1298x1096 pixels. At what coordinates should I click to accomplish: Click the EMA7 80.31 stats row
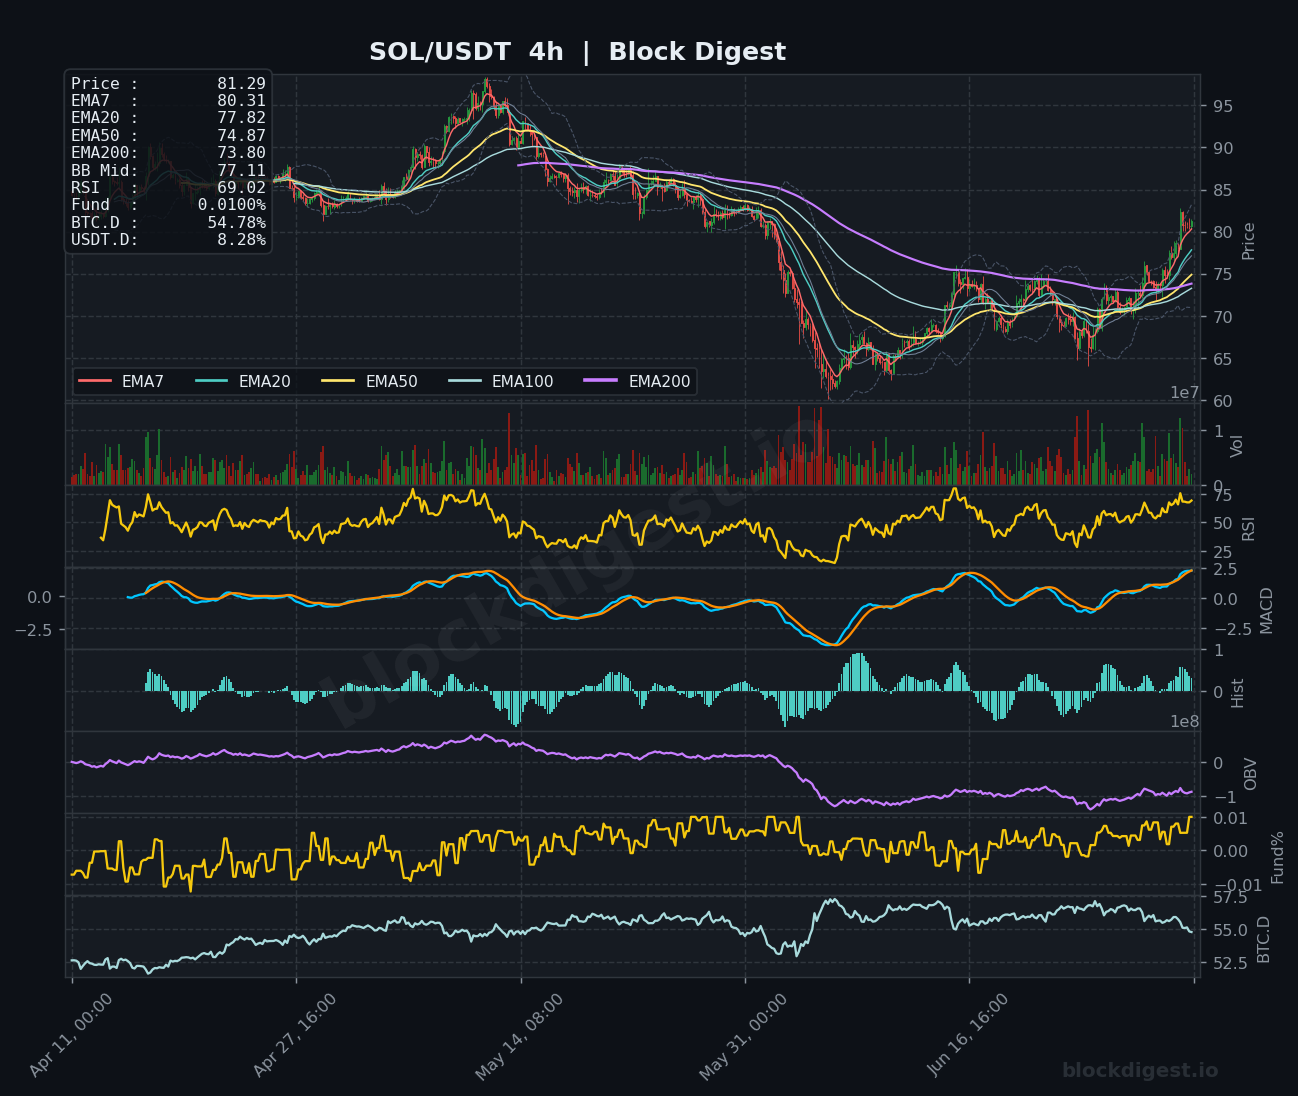tap(168, 101)
